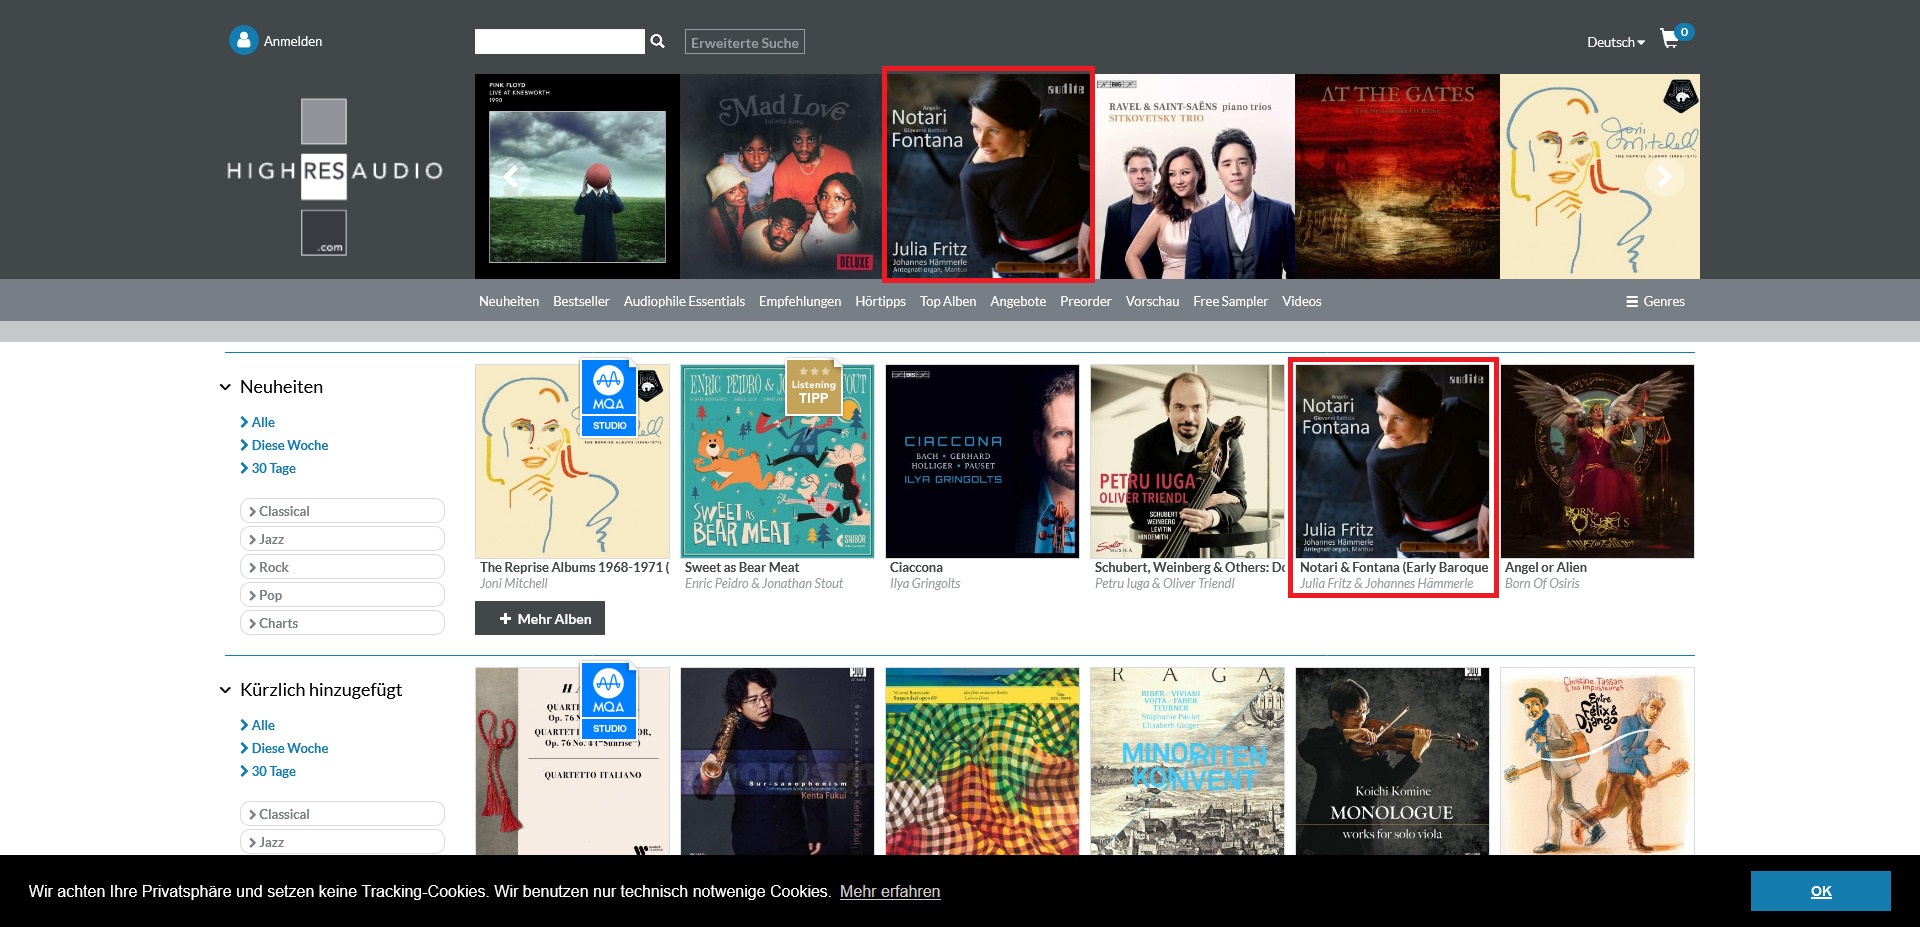Accept cookies with the OK button

click(1819, 891)
